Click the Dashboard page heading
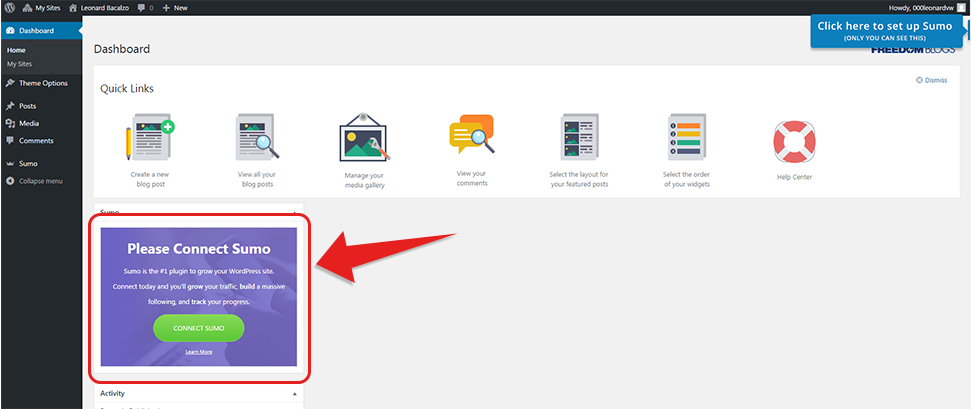The height and width of the screenshot is (409, 971). (121, 49)
